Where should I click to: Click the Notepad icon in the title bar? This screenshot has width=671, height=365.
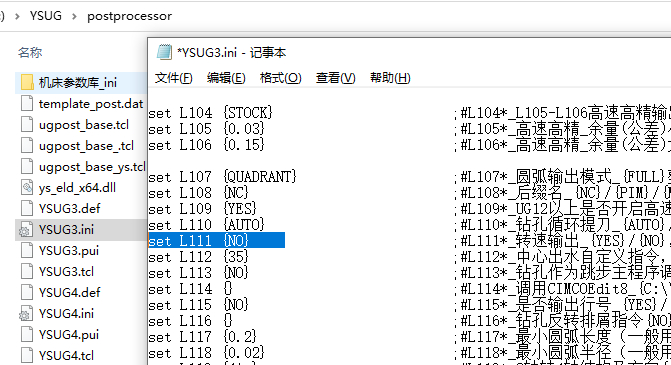coord(164,52)
